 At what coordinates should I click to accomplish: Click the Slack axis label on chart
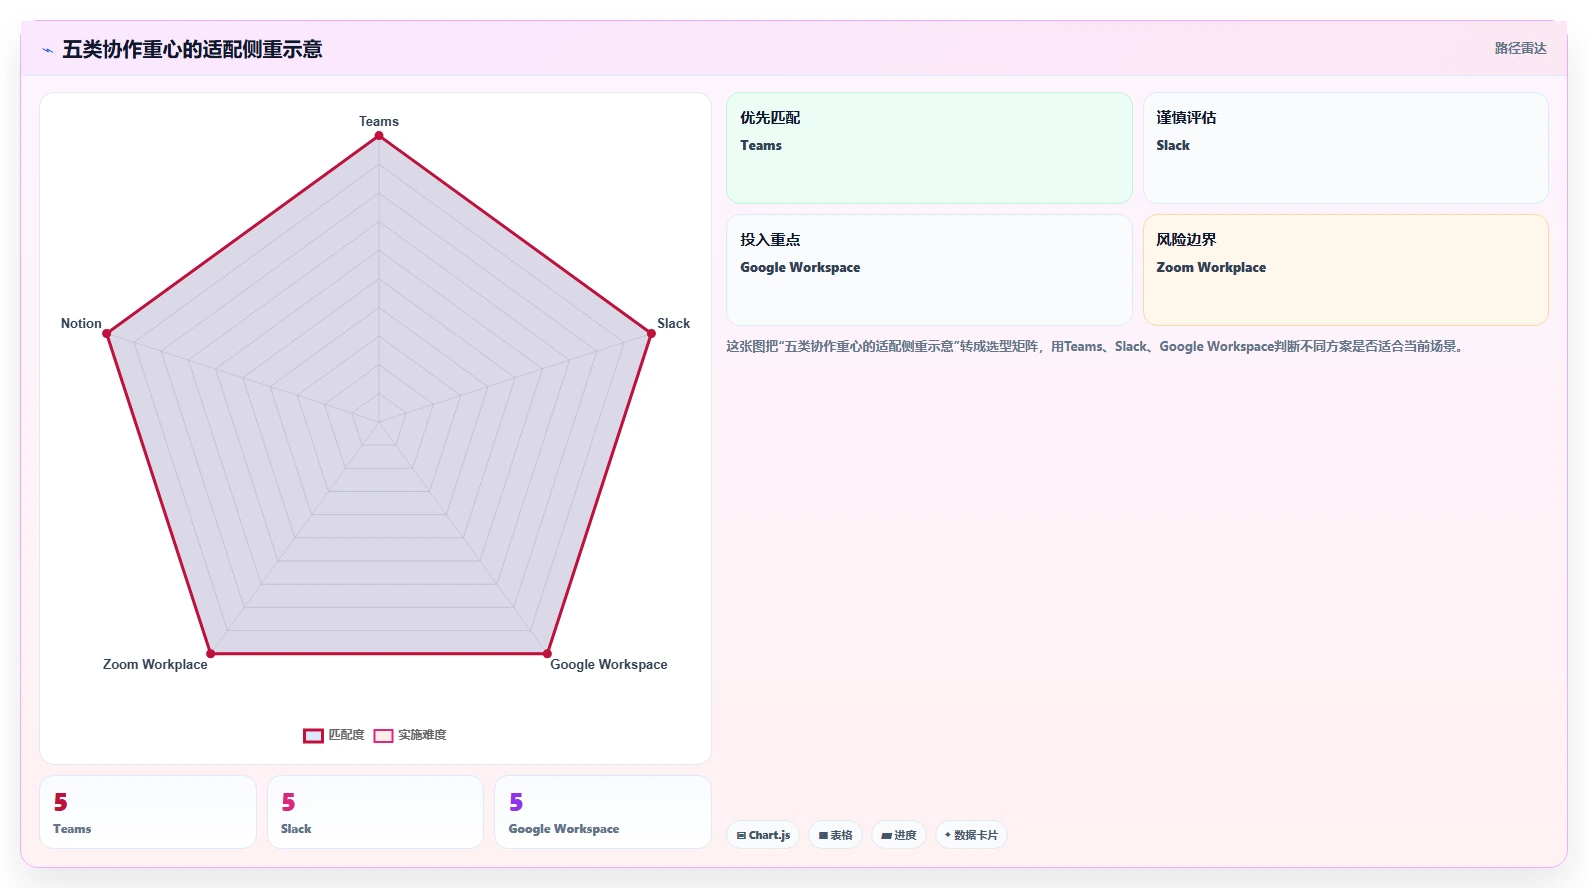[673, 323]
